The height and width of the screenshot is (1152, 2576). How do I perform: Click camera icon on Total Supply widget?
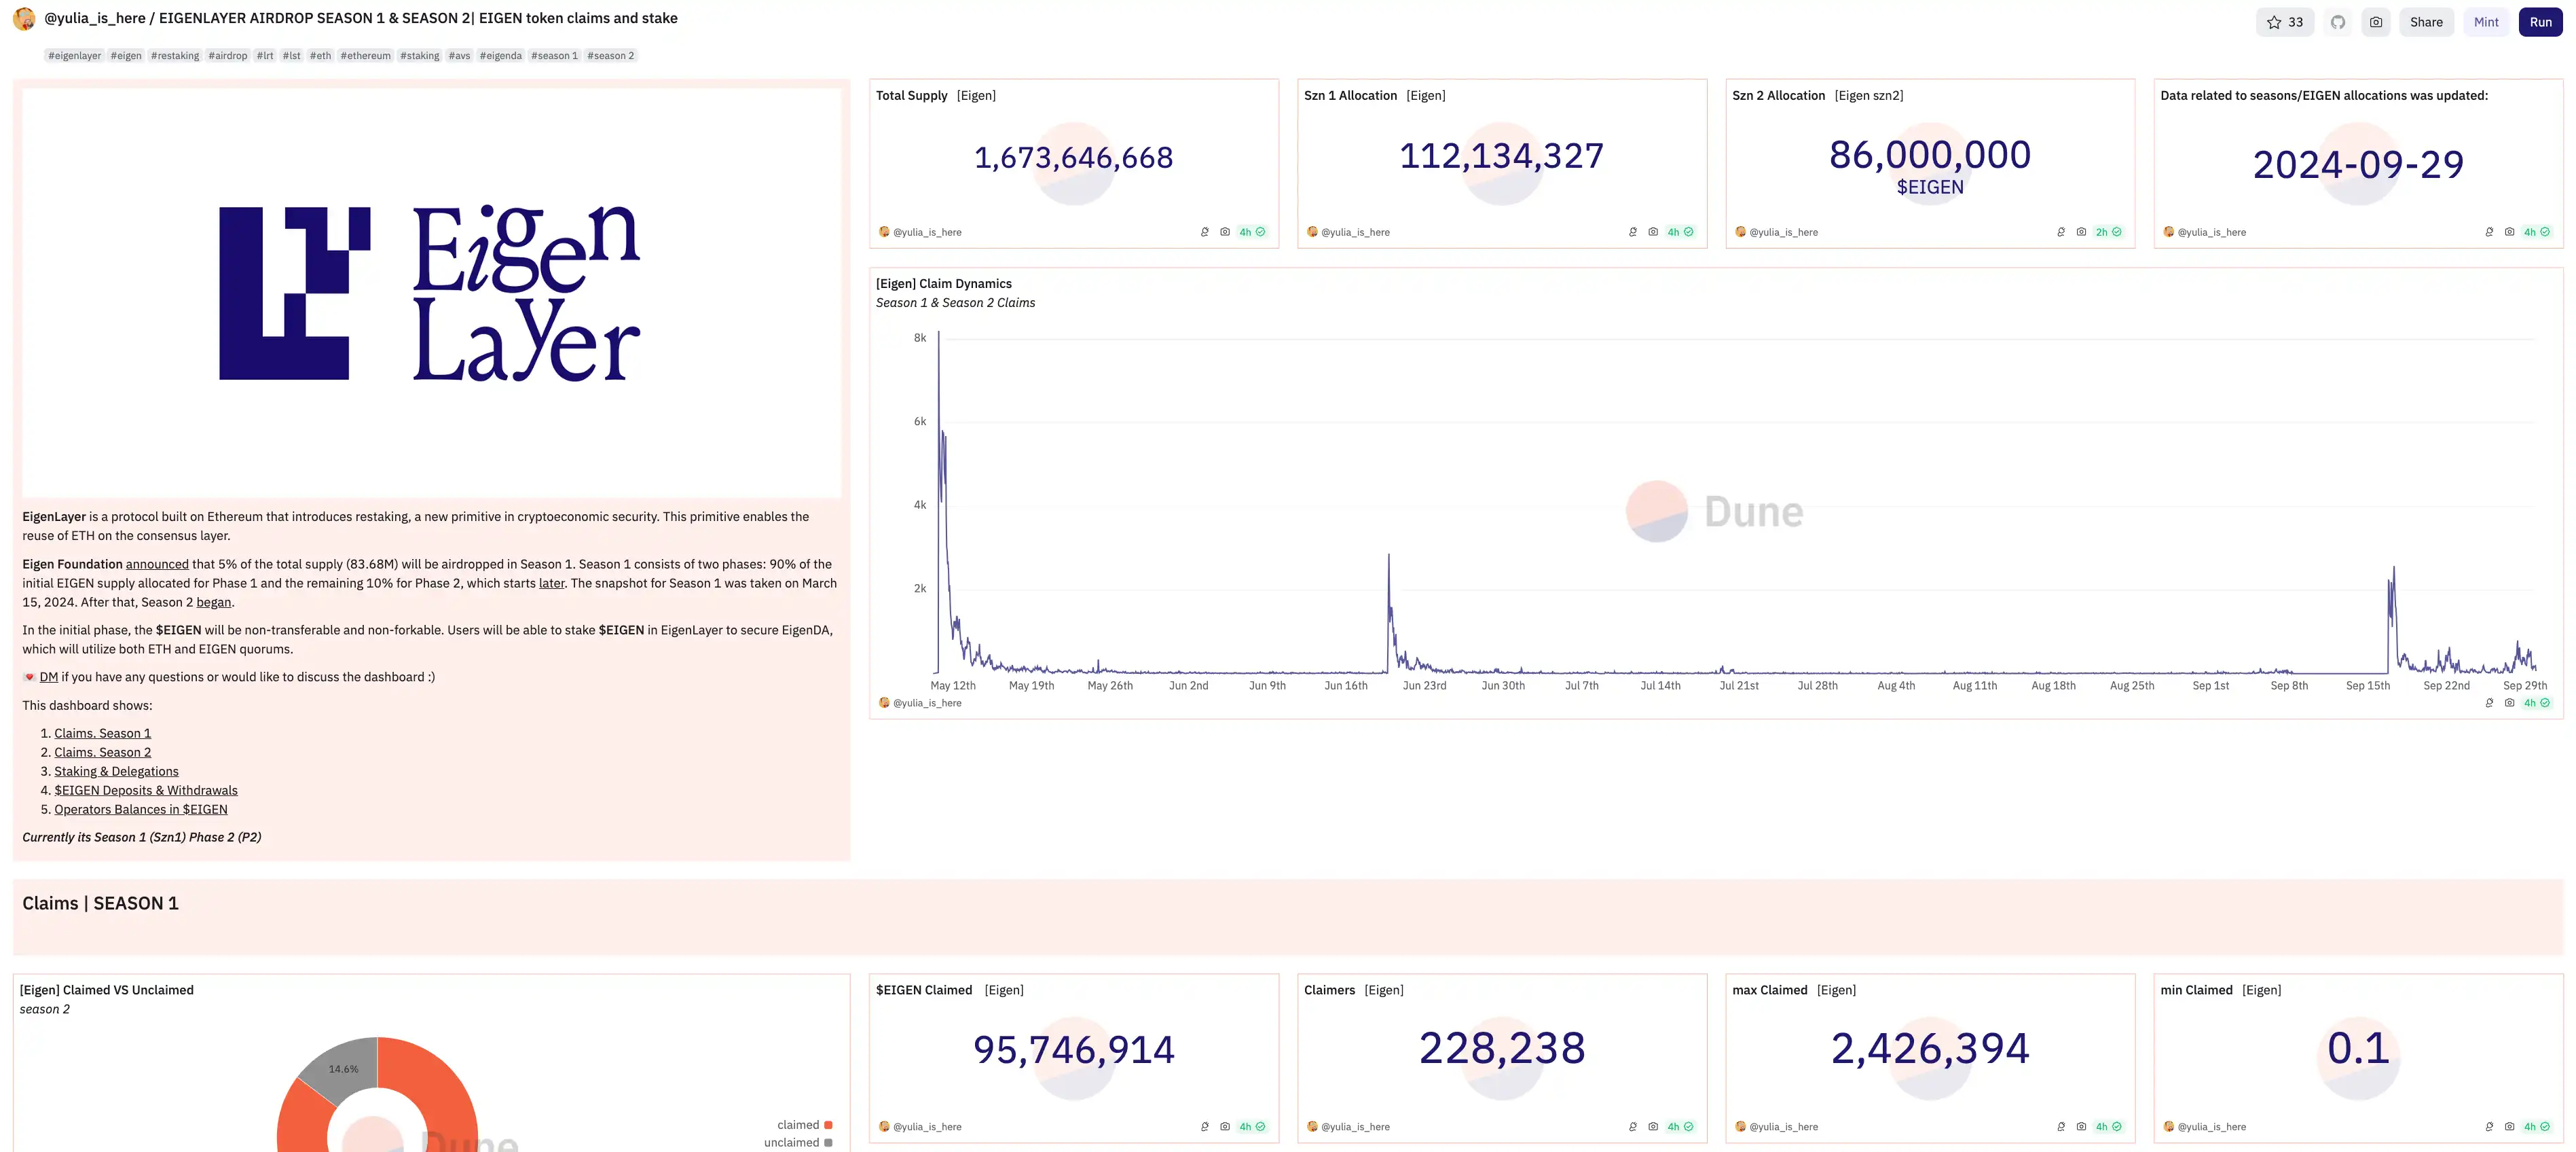click(x=1225, y=232)
